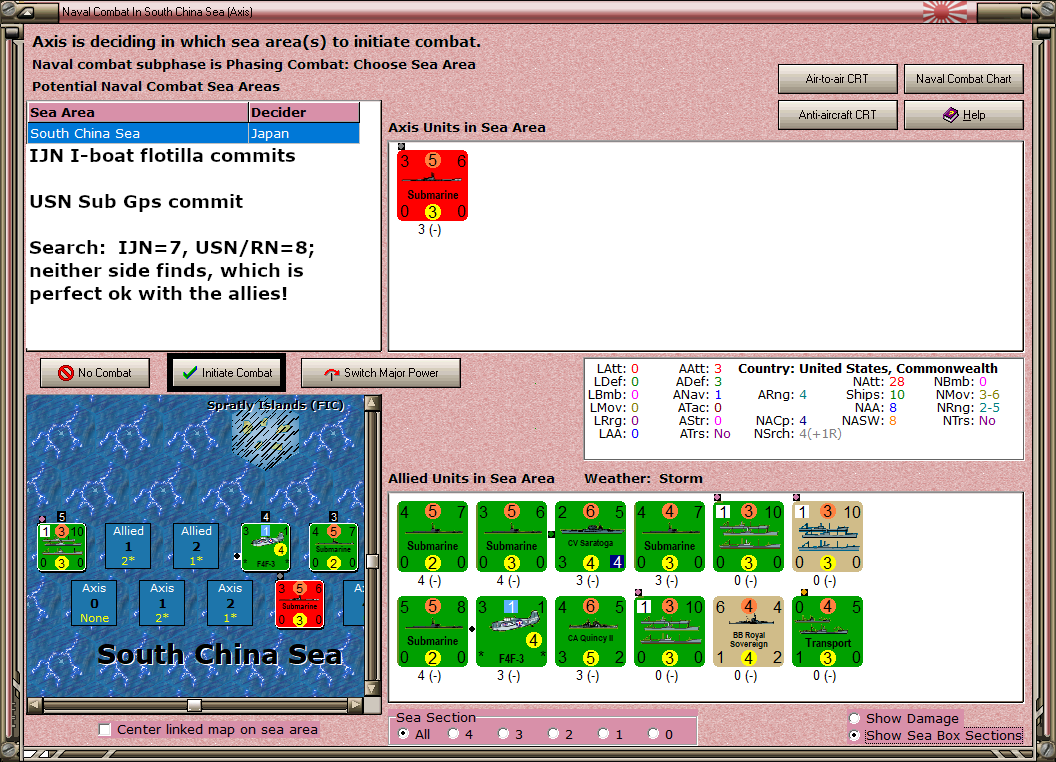
Task: Select the Transport unit counter
Action: (828, 631)
